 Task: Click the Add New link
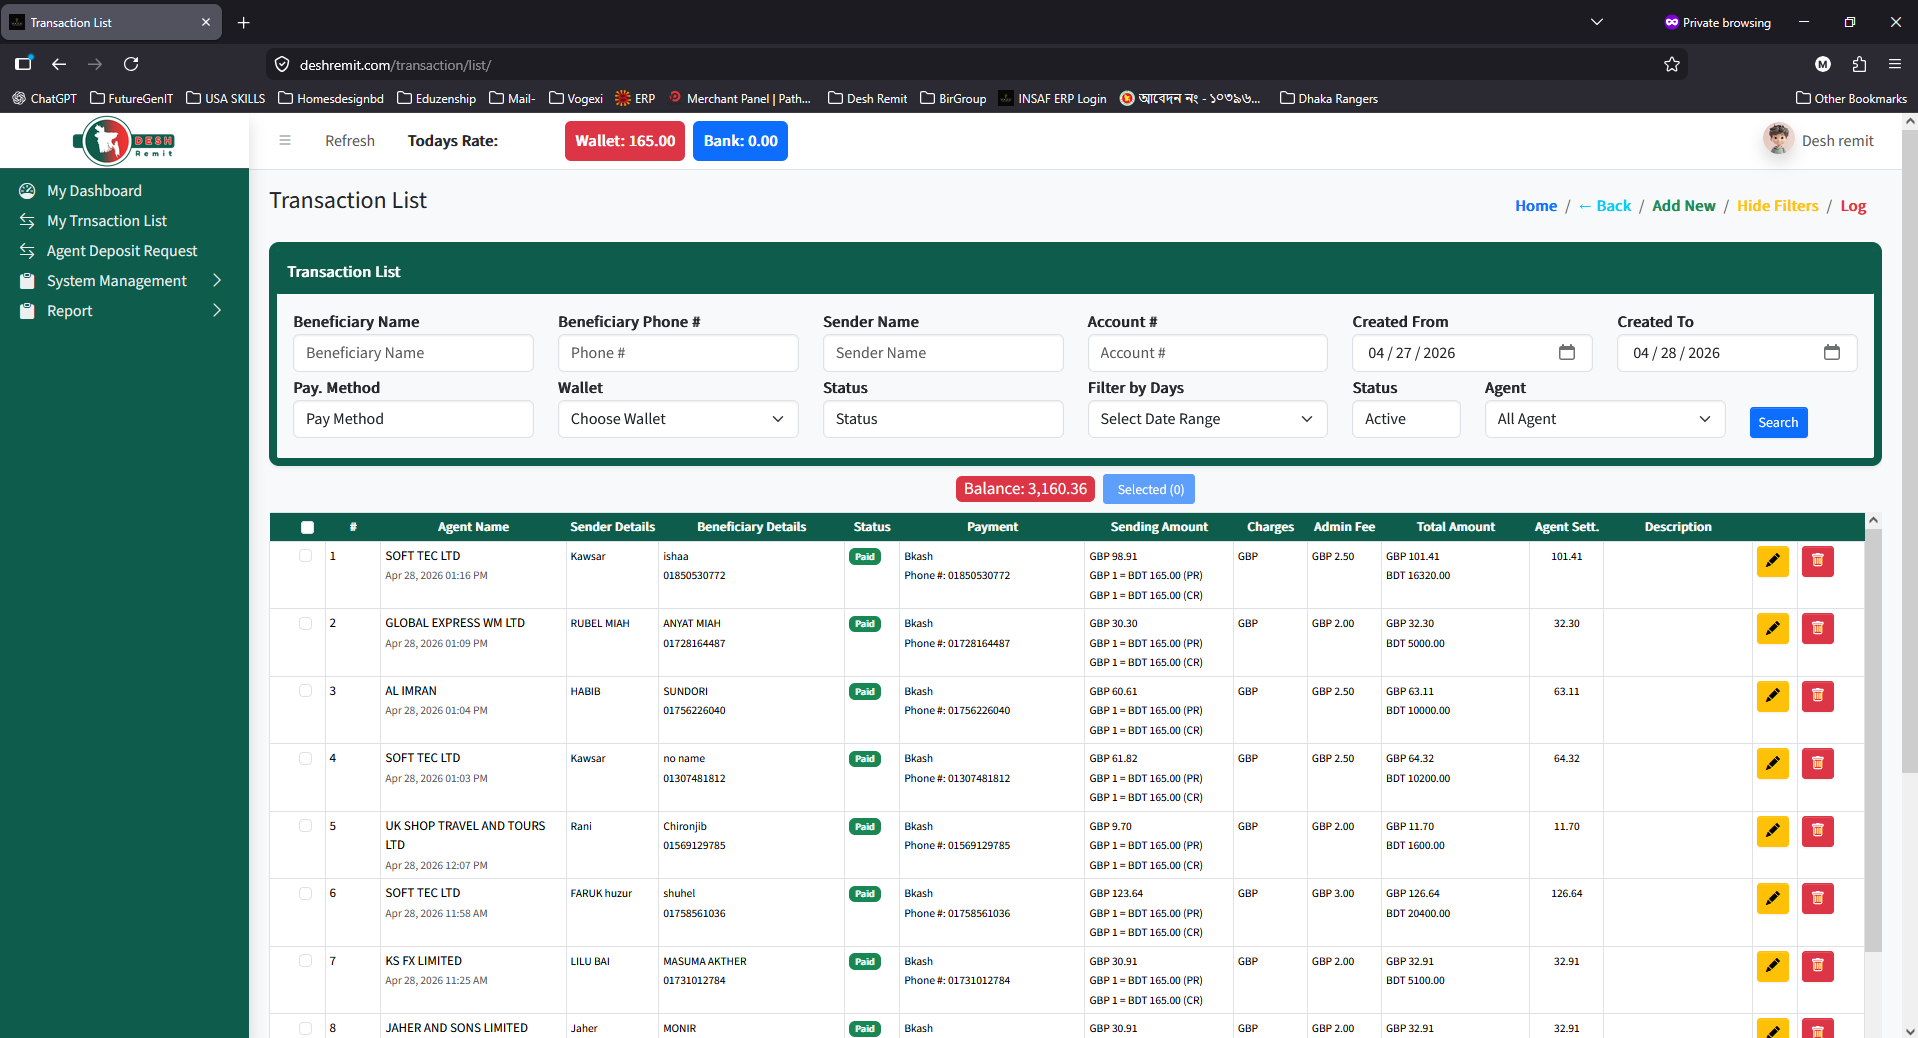pos(1683,206)
